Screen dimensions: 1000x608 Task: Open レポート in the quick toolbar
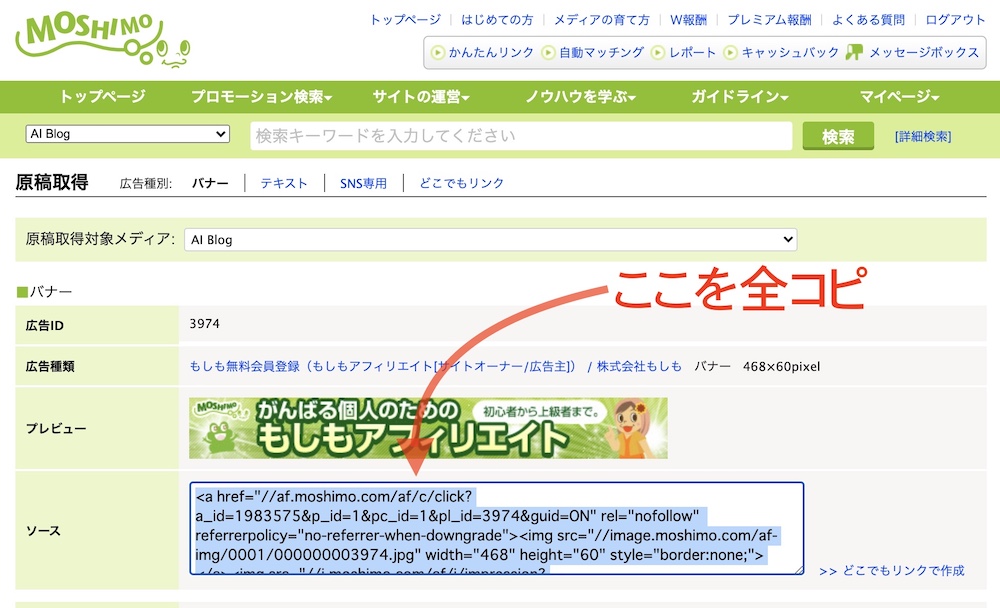693,52
